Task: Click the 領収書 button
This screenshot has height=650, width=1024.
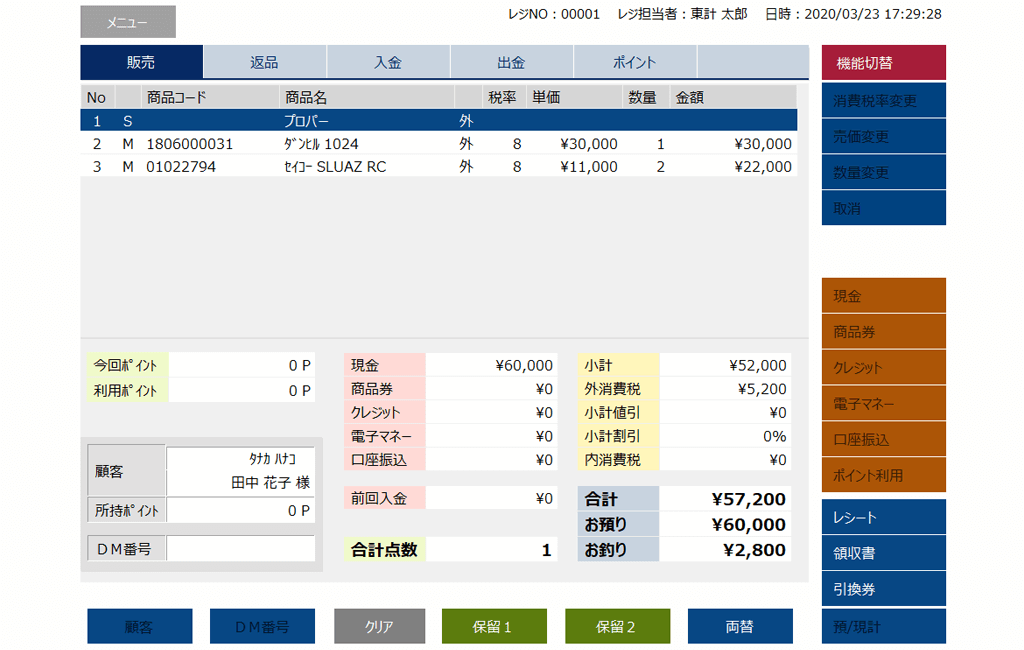Action: click(883, 553)
